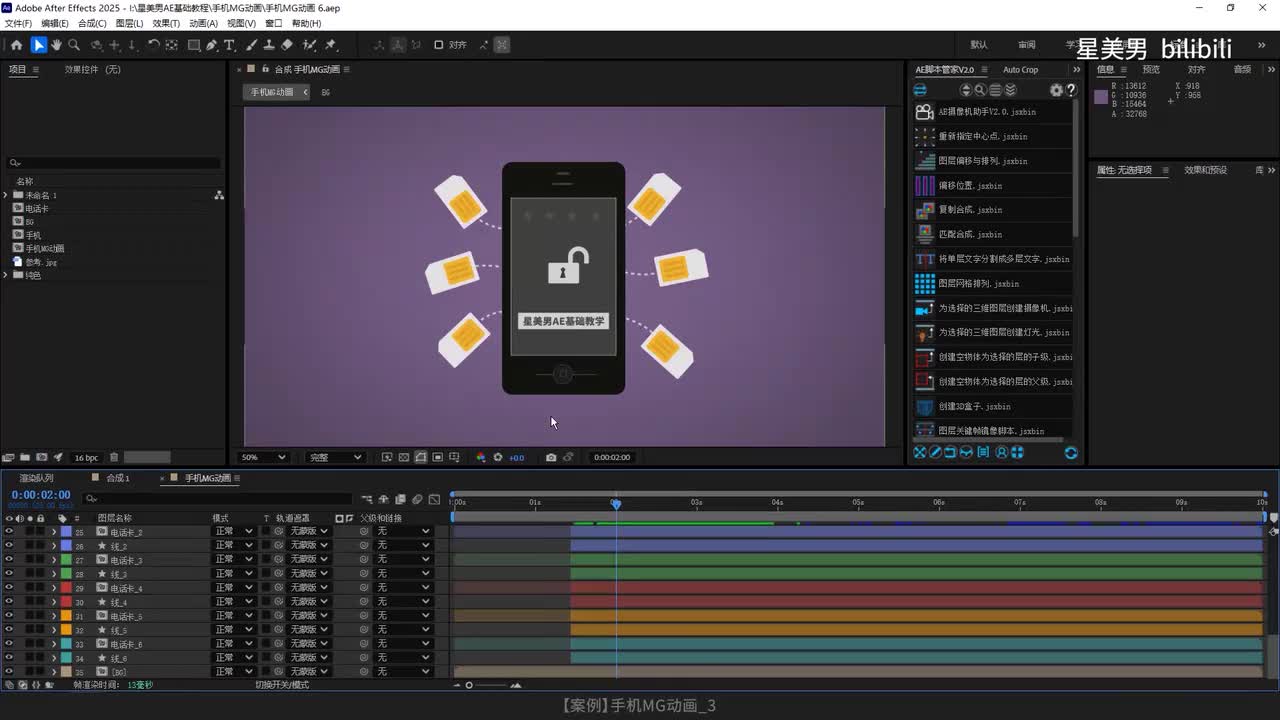Select the Pen tool
The image size is (1280, 720).
212,45
